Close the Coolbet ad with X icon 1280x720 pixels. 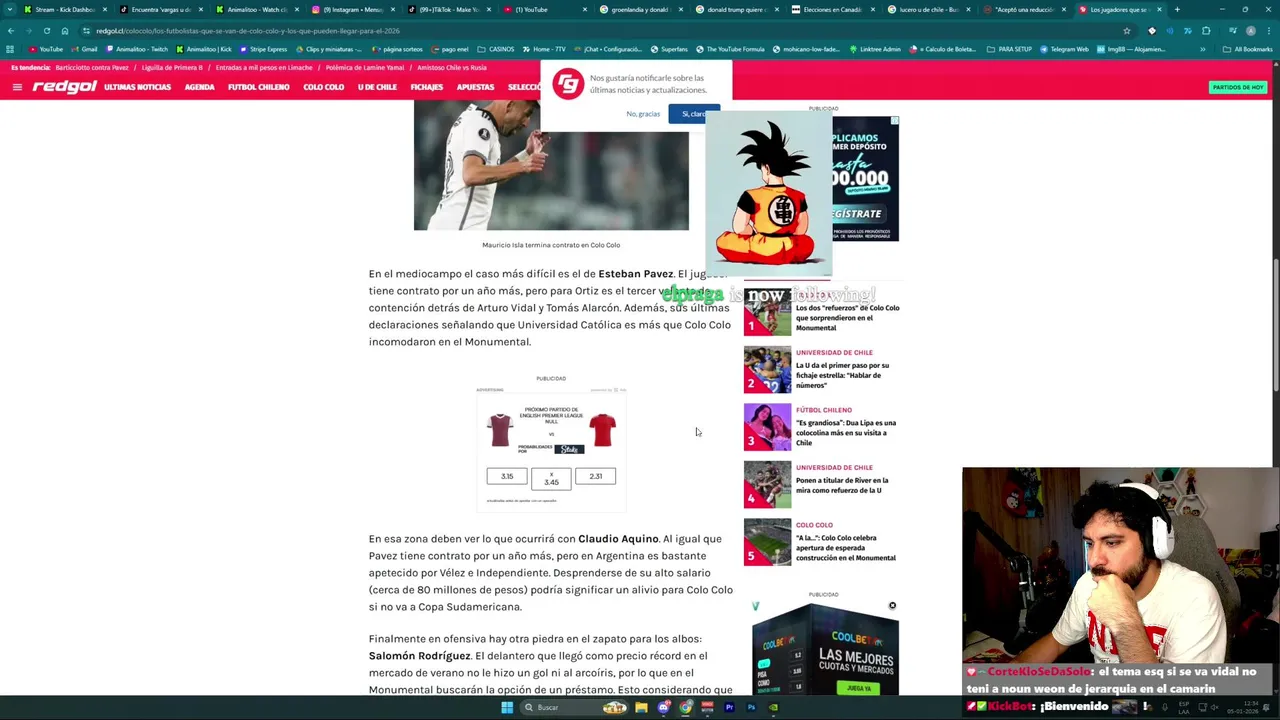click(892, 606)
